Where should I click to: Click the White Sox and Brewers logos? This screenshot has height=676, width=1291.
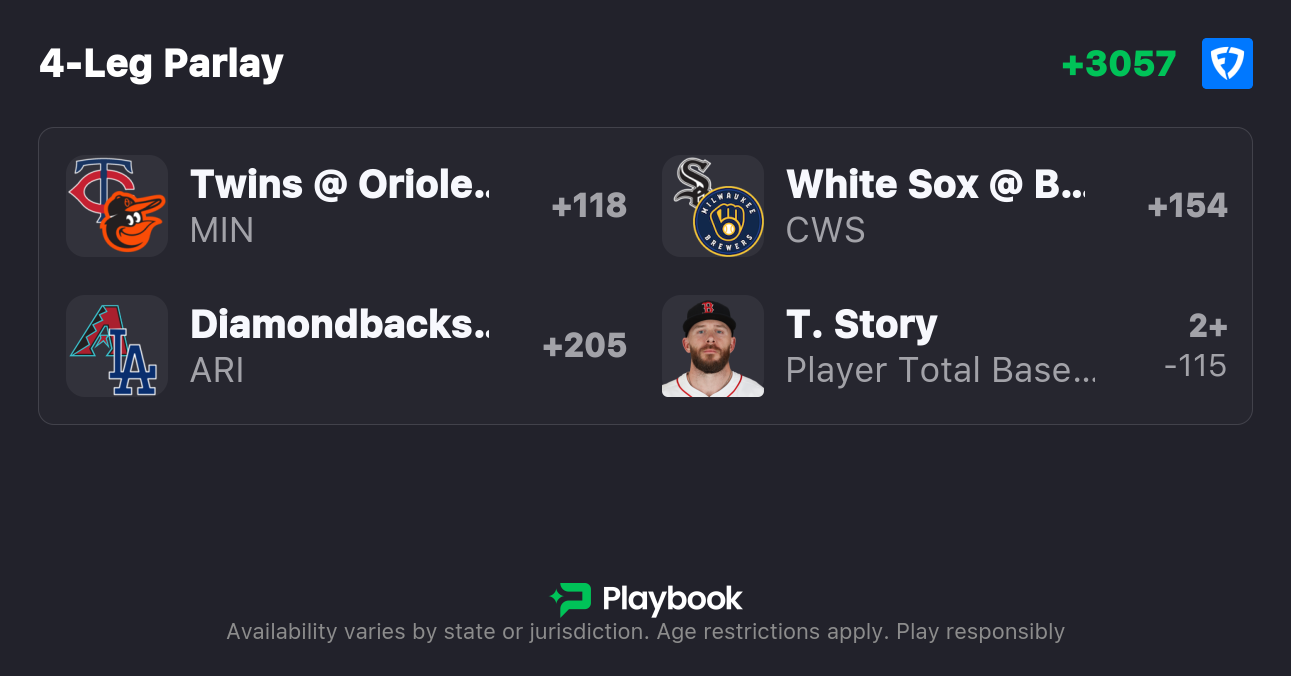pyautogui.click(x=713, y=206)
